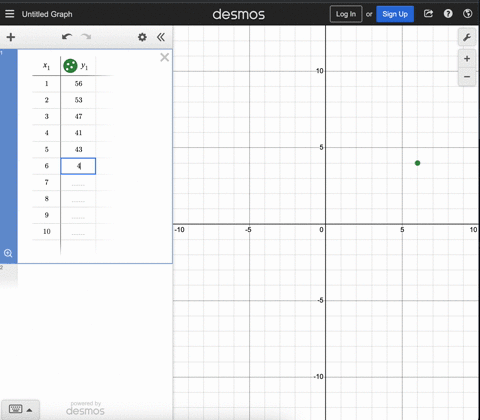Select x1 cell with value 5

[46, 149]
